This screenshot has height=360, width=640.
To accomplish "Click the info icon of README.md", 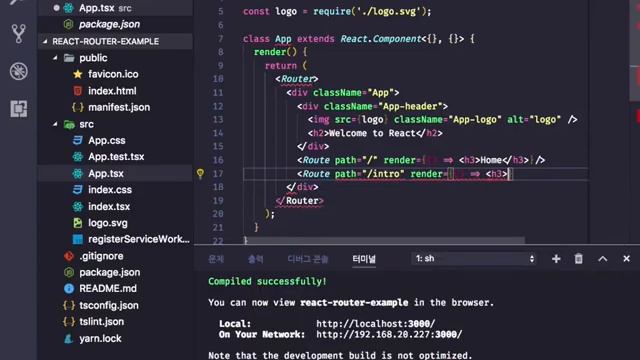I will (69, 289).
